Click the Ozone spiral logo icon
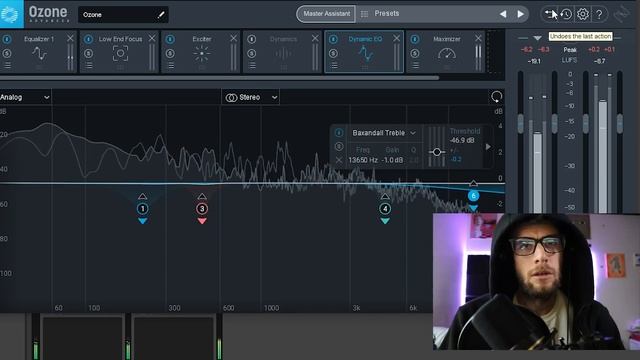 tap(9, 14)
